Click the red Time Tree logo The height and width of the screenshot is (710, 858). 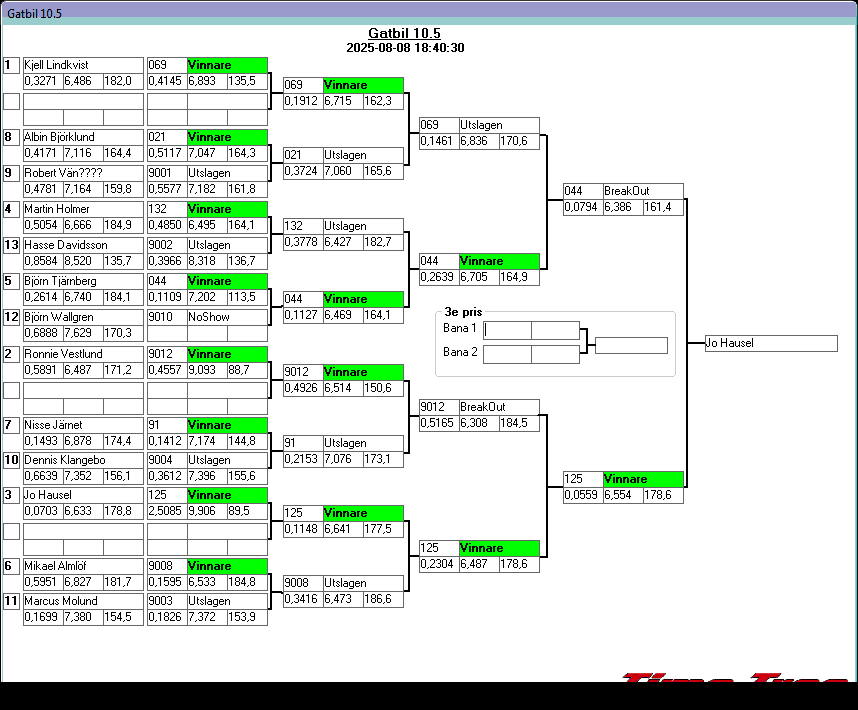tap(735, 678)
